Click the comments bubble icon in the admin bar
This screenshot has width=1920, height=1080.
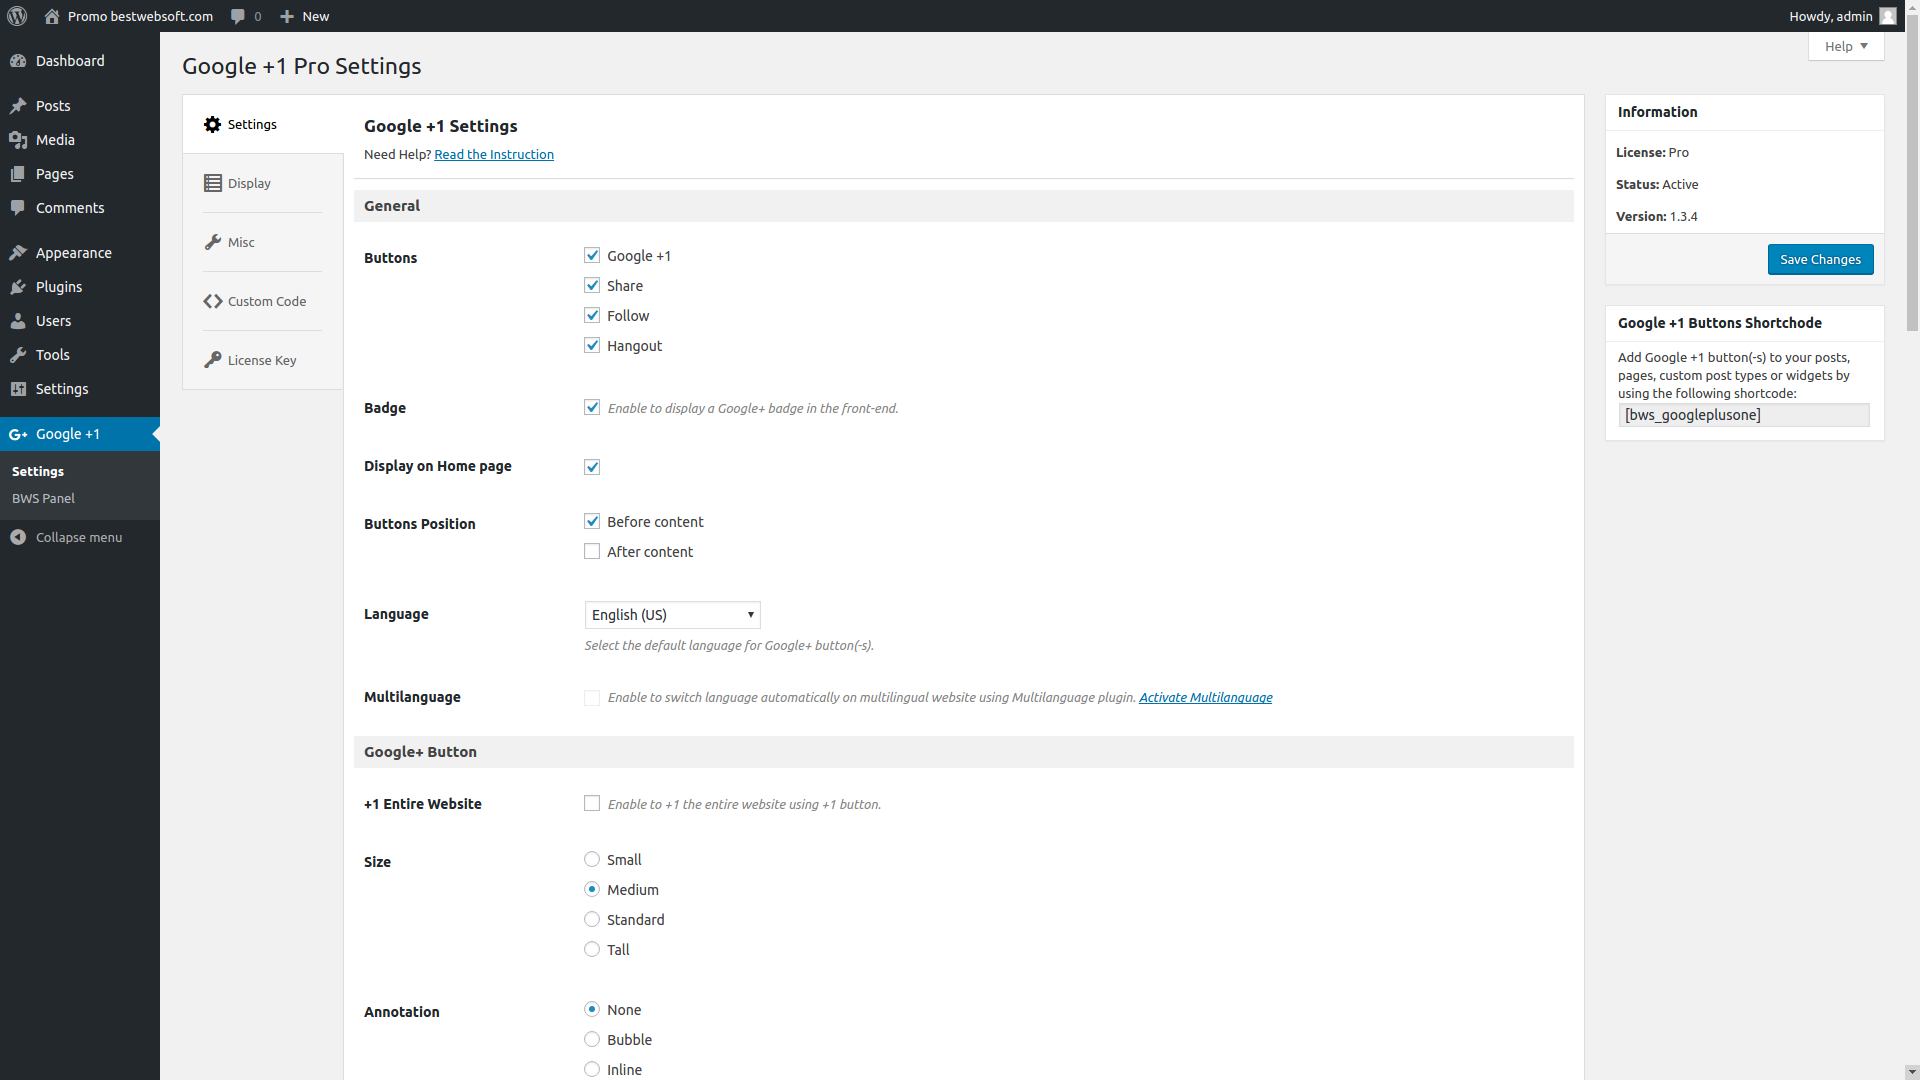[x=238, y=16]
